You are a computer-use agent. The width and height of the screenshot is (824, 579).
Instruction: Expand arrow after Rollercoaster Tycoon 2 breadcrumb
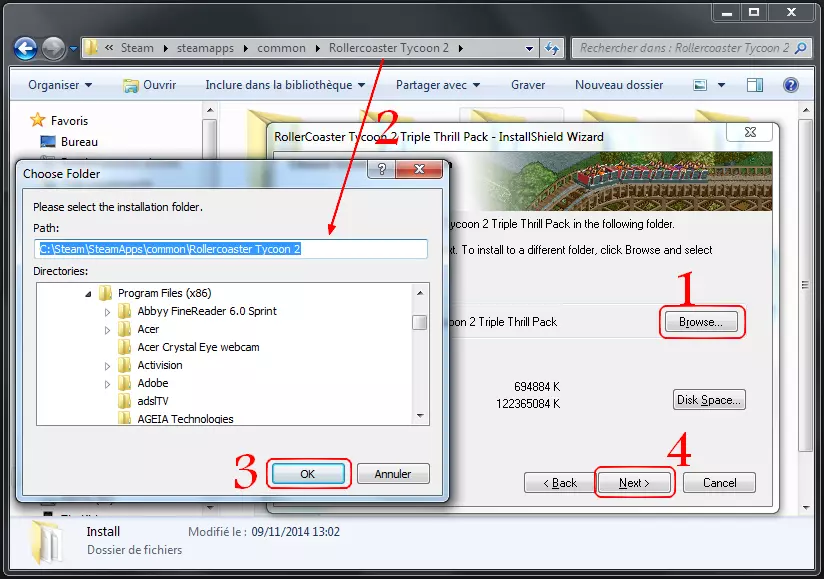[460, 49]
